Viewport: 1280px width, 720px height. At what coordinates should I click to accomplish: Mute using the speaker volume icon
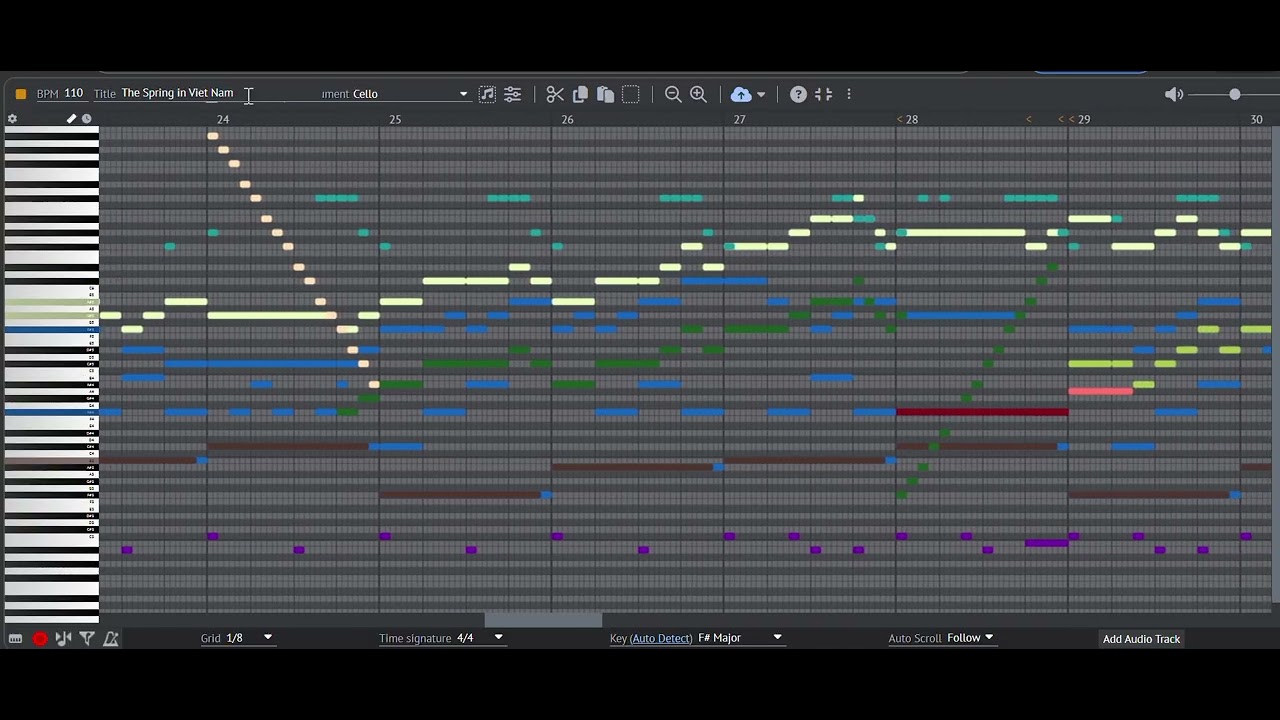(1174, 94)
